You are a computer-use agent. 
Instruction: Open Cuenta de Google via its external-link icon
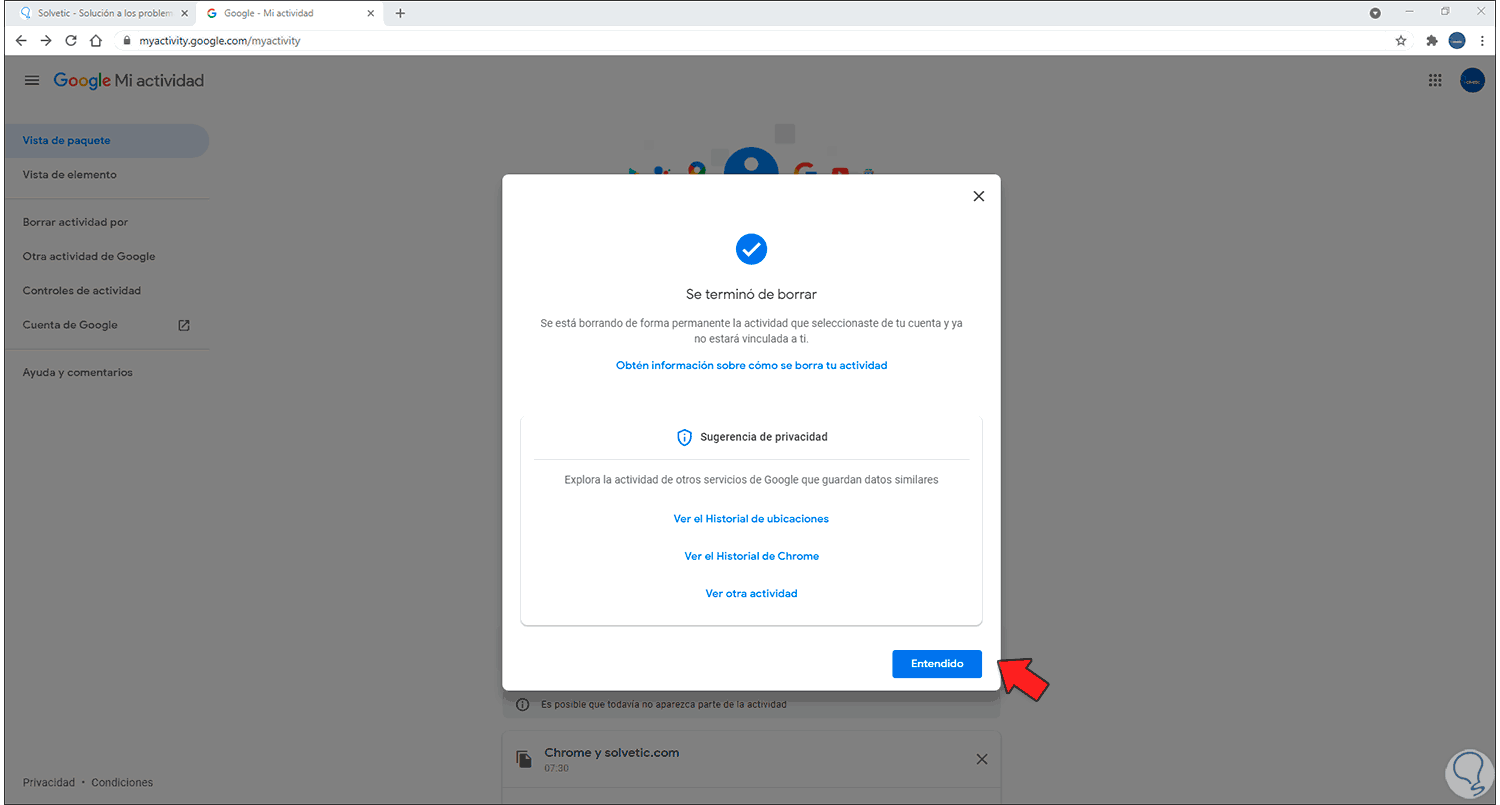[183, 325]
